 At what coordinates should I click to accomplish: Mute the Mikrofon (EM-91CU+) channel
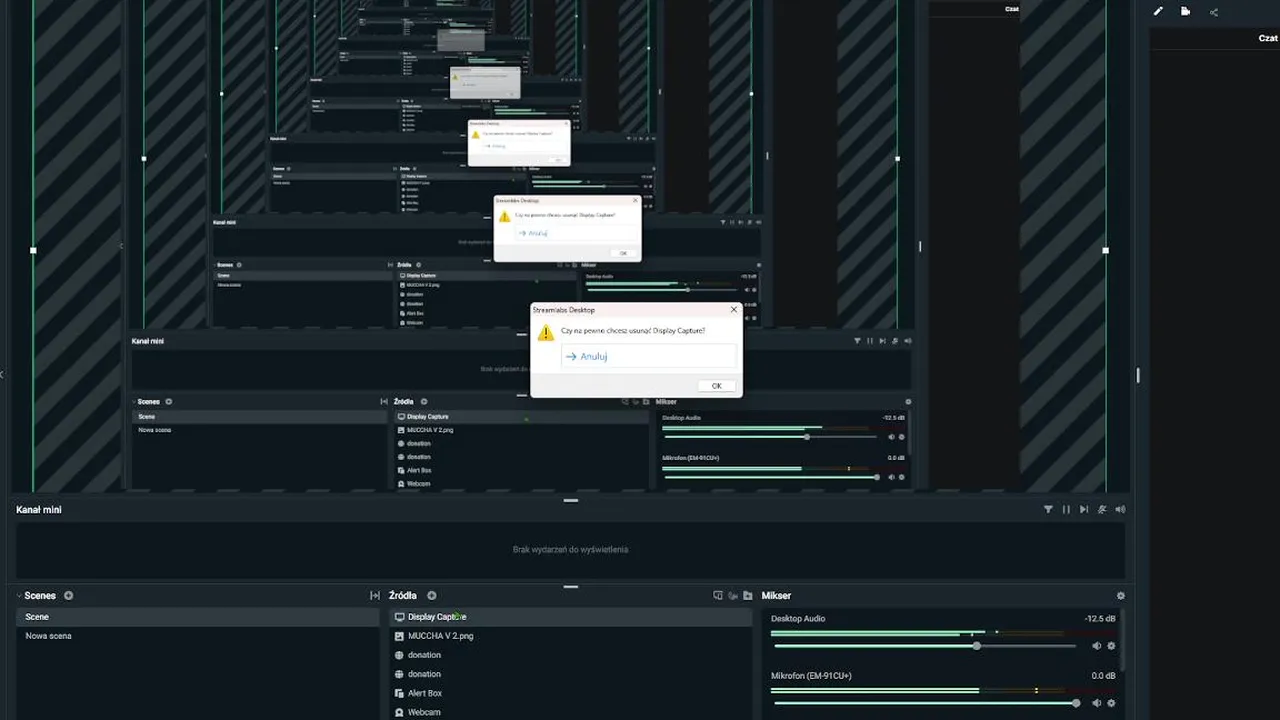[1097, 703]
